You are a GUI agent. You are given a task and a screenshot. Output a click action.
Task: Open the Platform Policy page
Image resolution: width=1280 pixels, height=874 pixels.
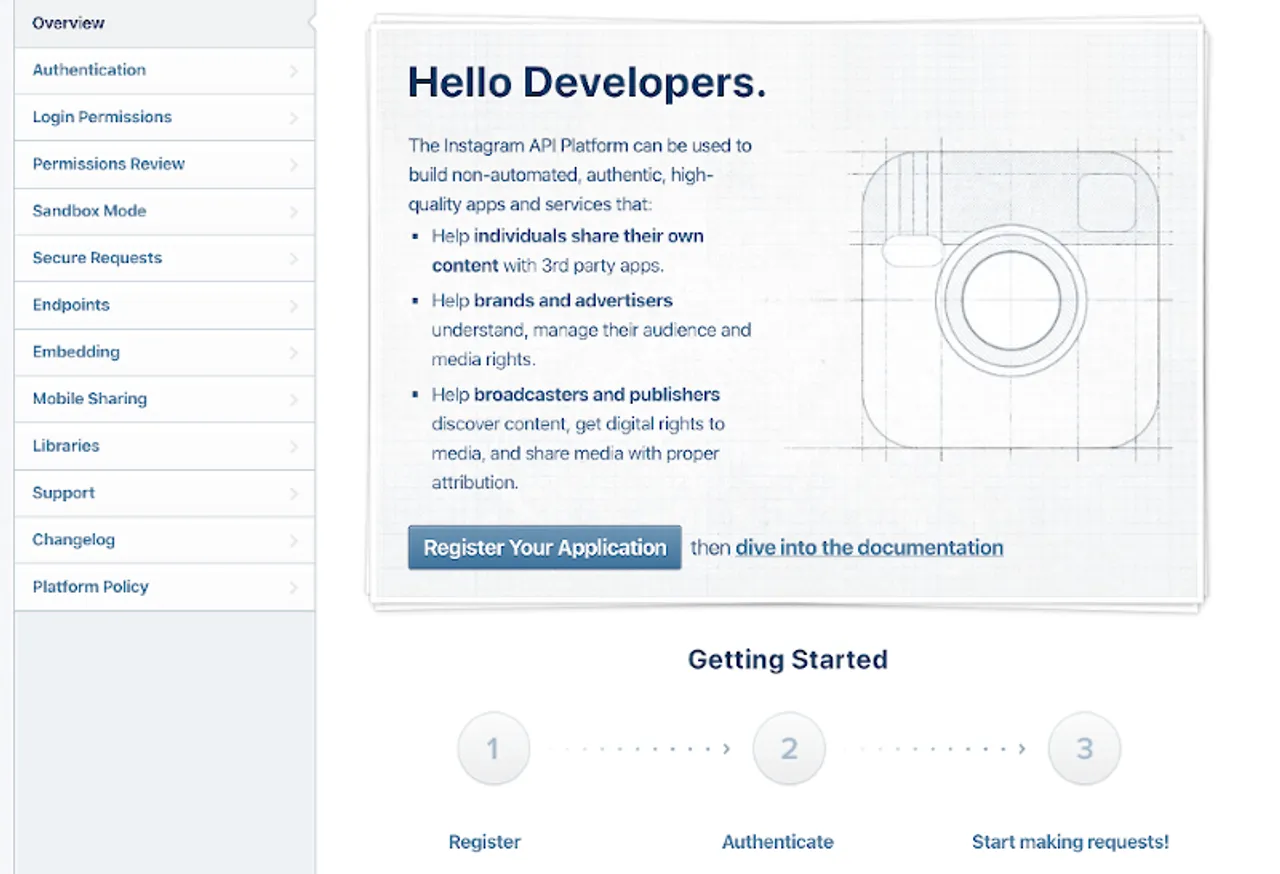tap(89, 587)
